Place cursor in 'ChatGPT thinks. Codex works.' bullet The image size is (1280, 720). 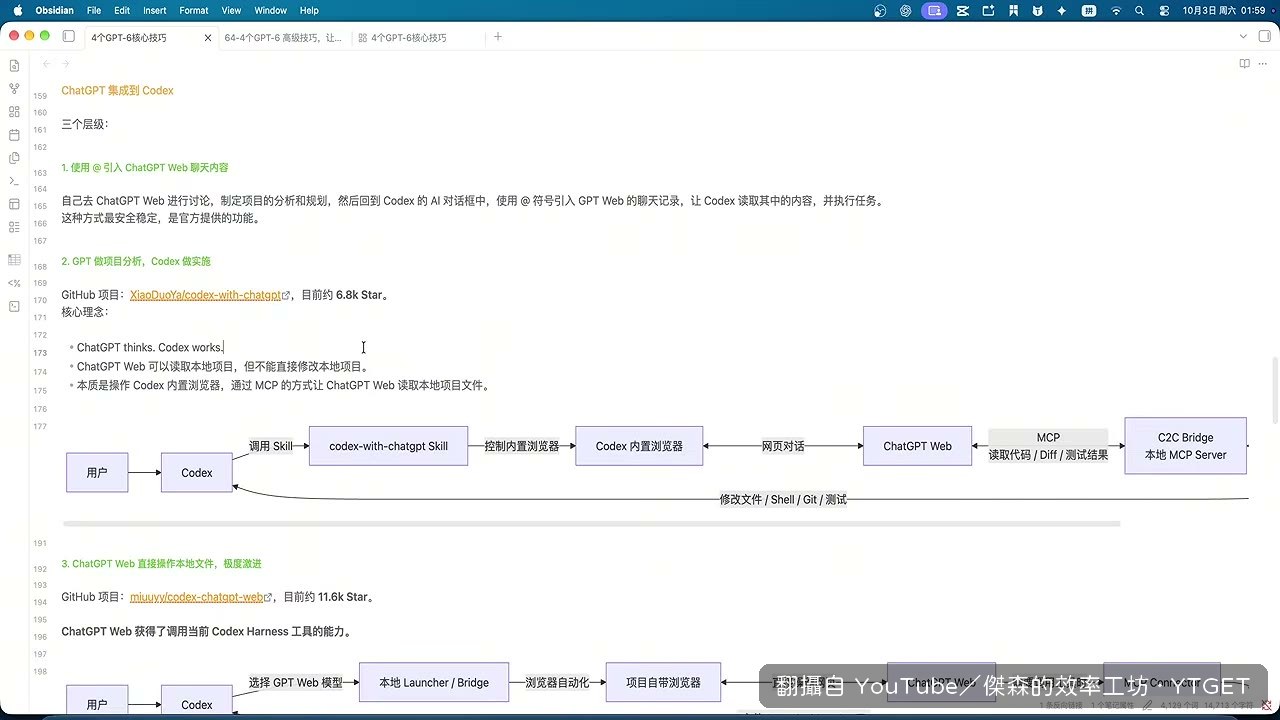click(x=150, y=347)
